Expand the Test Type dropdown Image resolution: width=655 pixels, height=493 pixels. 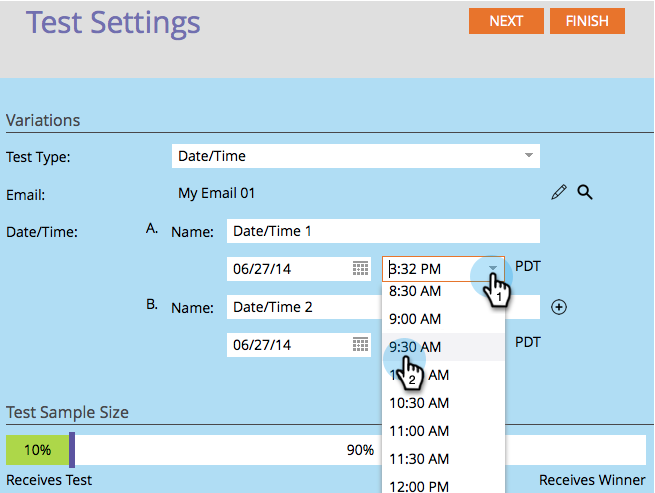pos(528,156)
